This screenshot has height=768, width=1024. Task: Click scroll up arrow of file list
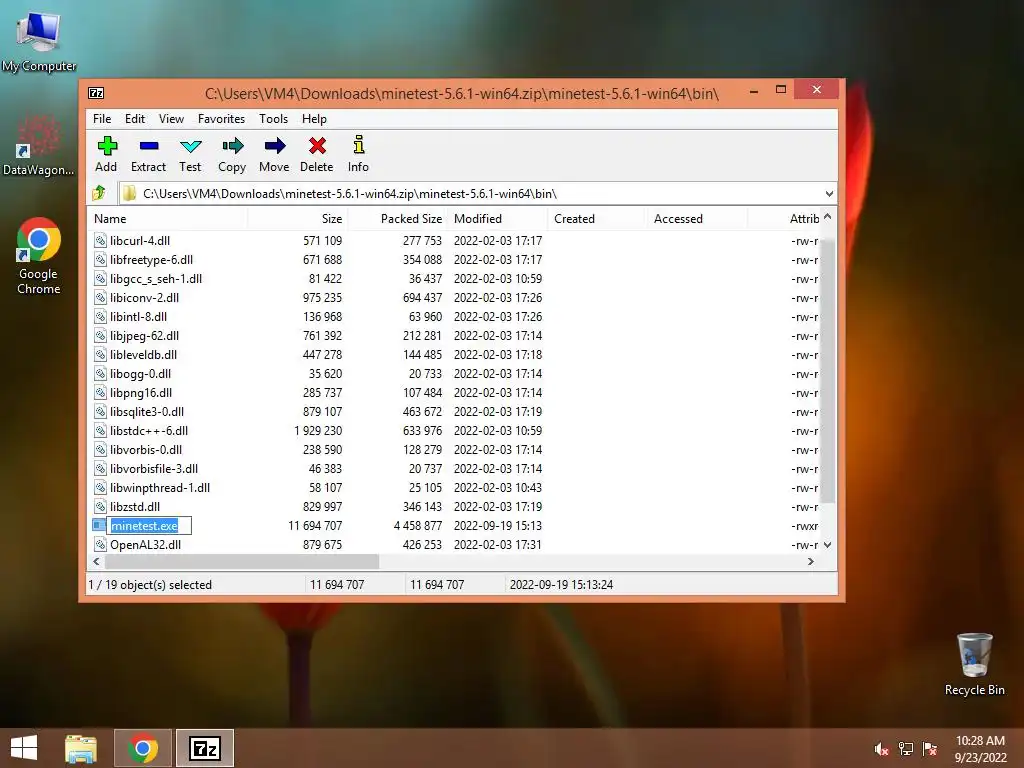tap(827, 216)
